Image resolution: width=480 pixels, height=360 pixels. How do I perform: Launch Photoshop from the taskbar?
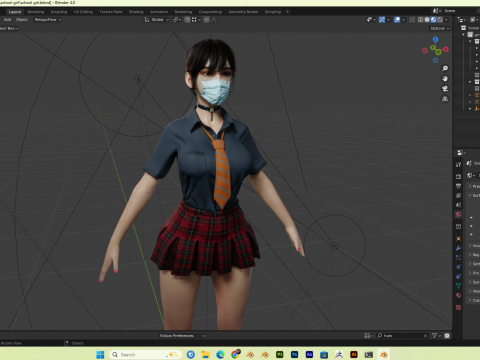click(x=295, y=355)
